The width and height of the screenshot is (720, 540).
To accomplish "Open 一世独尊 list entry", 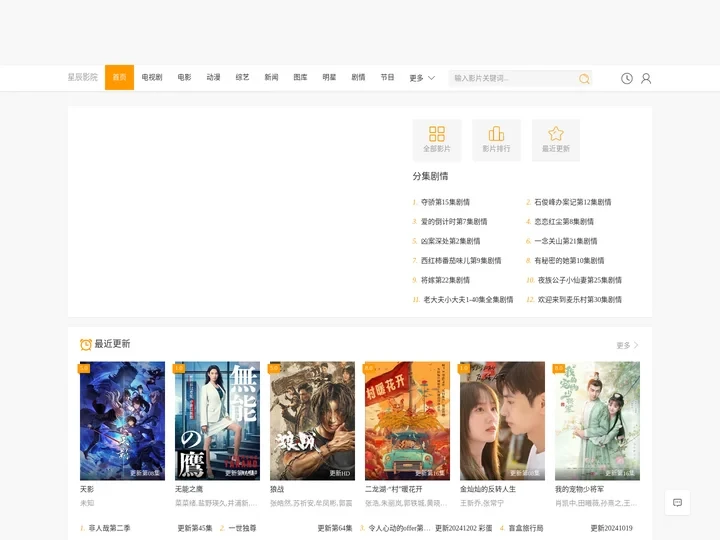I will [x=242, y=529].
